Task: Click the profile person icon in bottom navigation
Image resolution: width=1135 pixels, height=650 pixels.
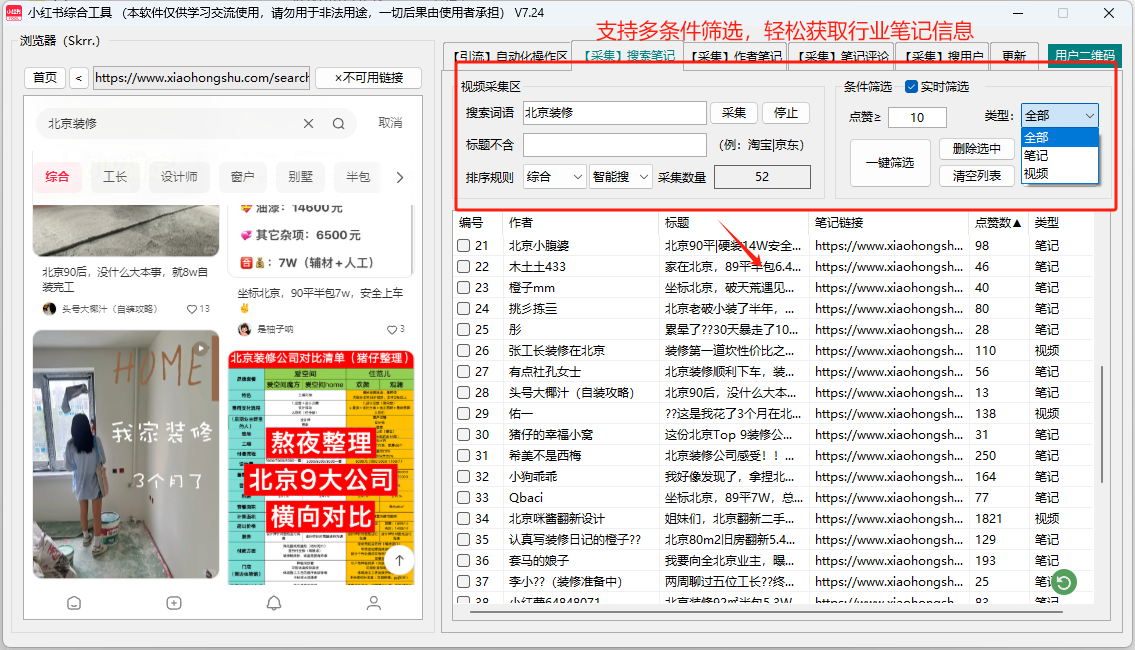Action: 373,603
